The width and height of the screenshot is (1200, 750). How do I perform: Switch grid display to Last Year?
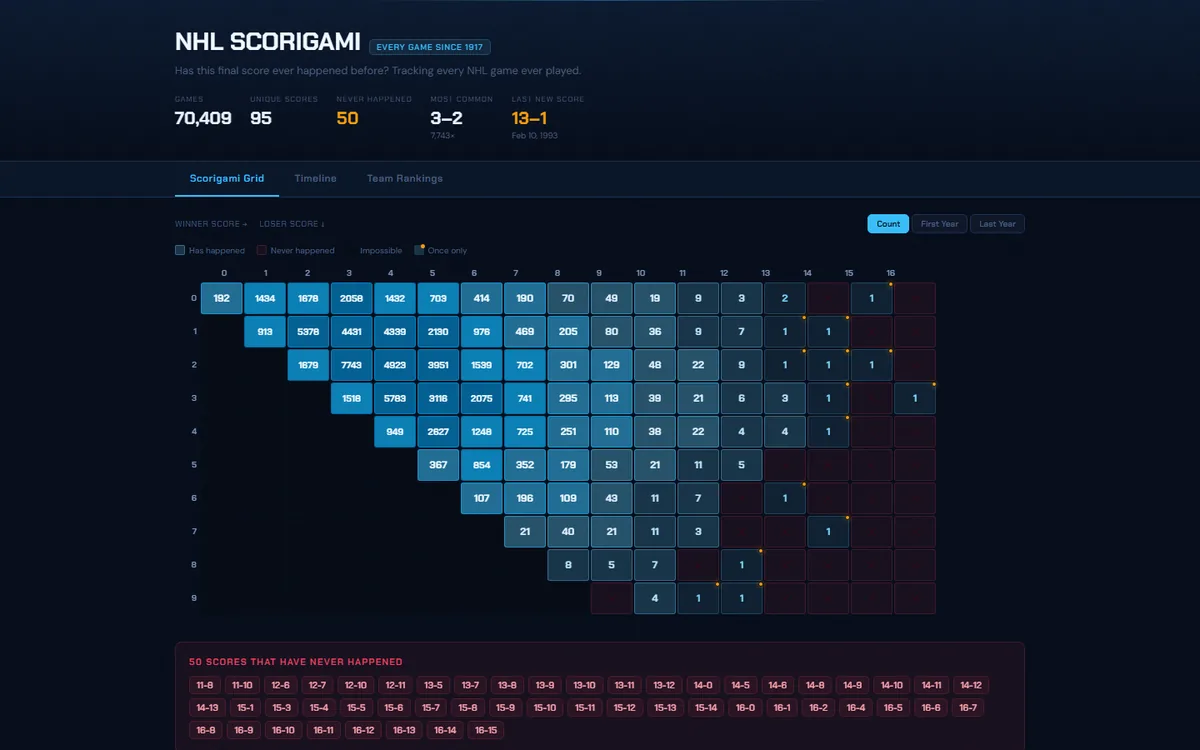click(997, 224)
